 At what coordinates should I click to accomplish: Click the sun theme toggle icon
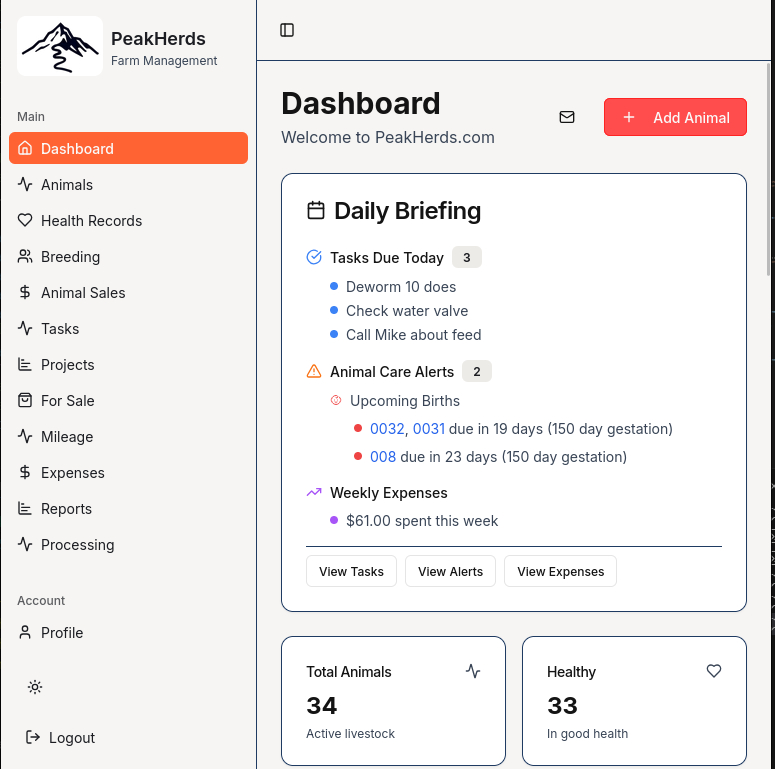tap(35, 687)
